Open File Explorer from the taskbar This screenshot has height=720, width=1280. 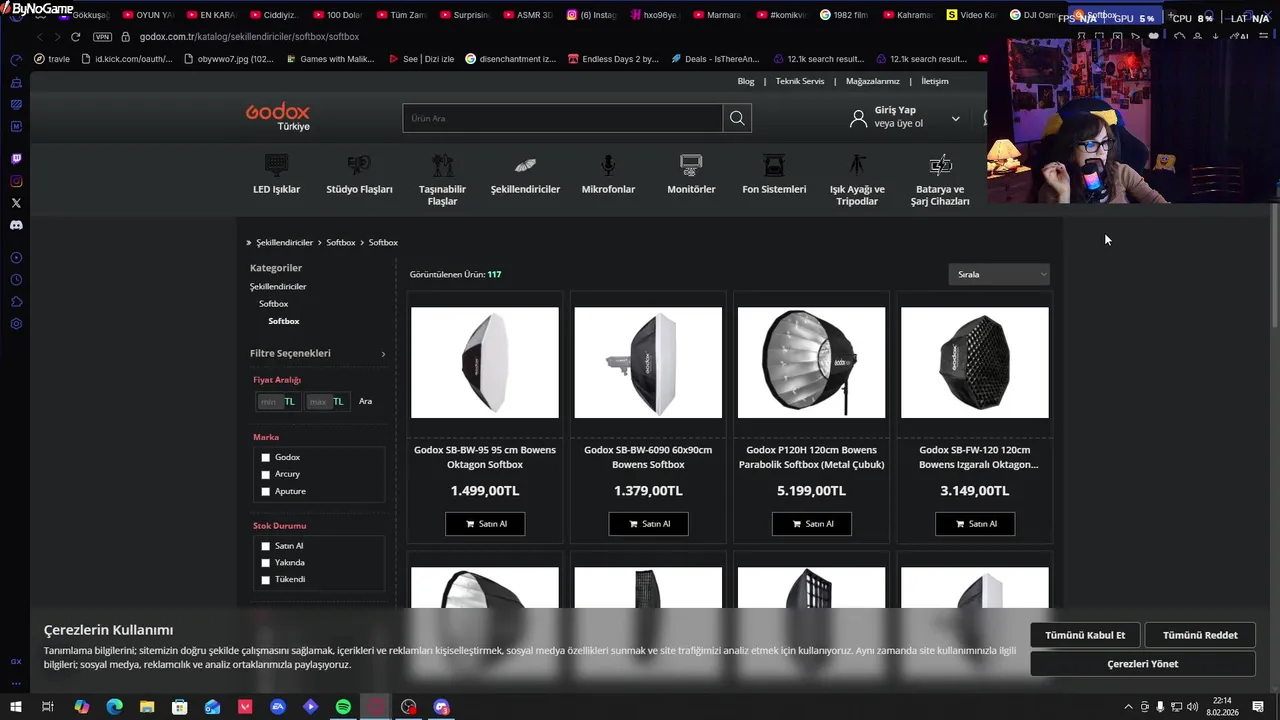[x=147, y=707]
